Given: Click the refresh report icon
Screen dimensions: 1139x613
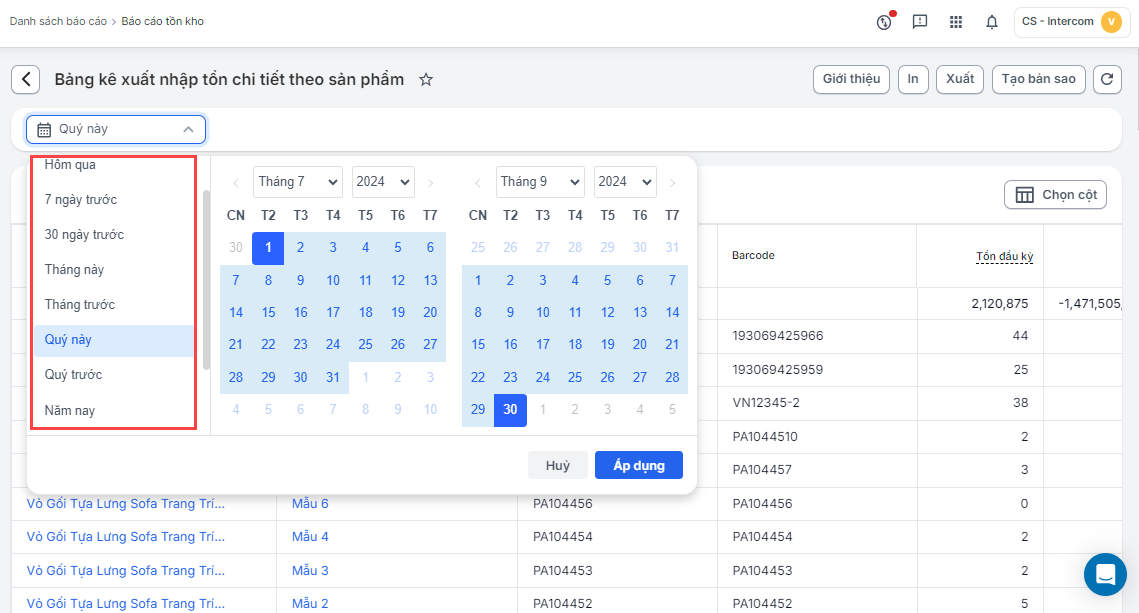Looking at the screenshot, I should (1107, 80).
